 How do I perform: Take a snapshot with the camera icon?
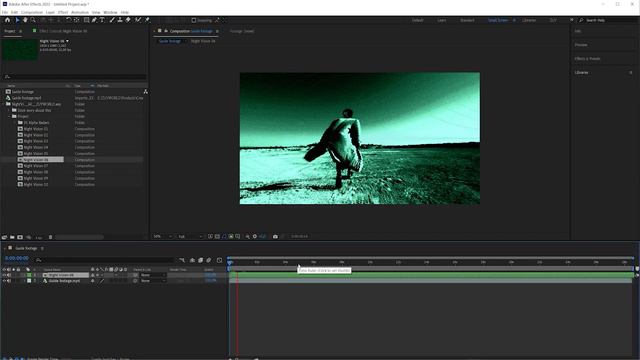(x=275, y=236)
